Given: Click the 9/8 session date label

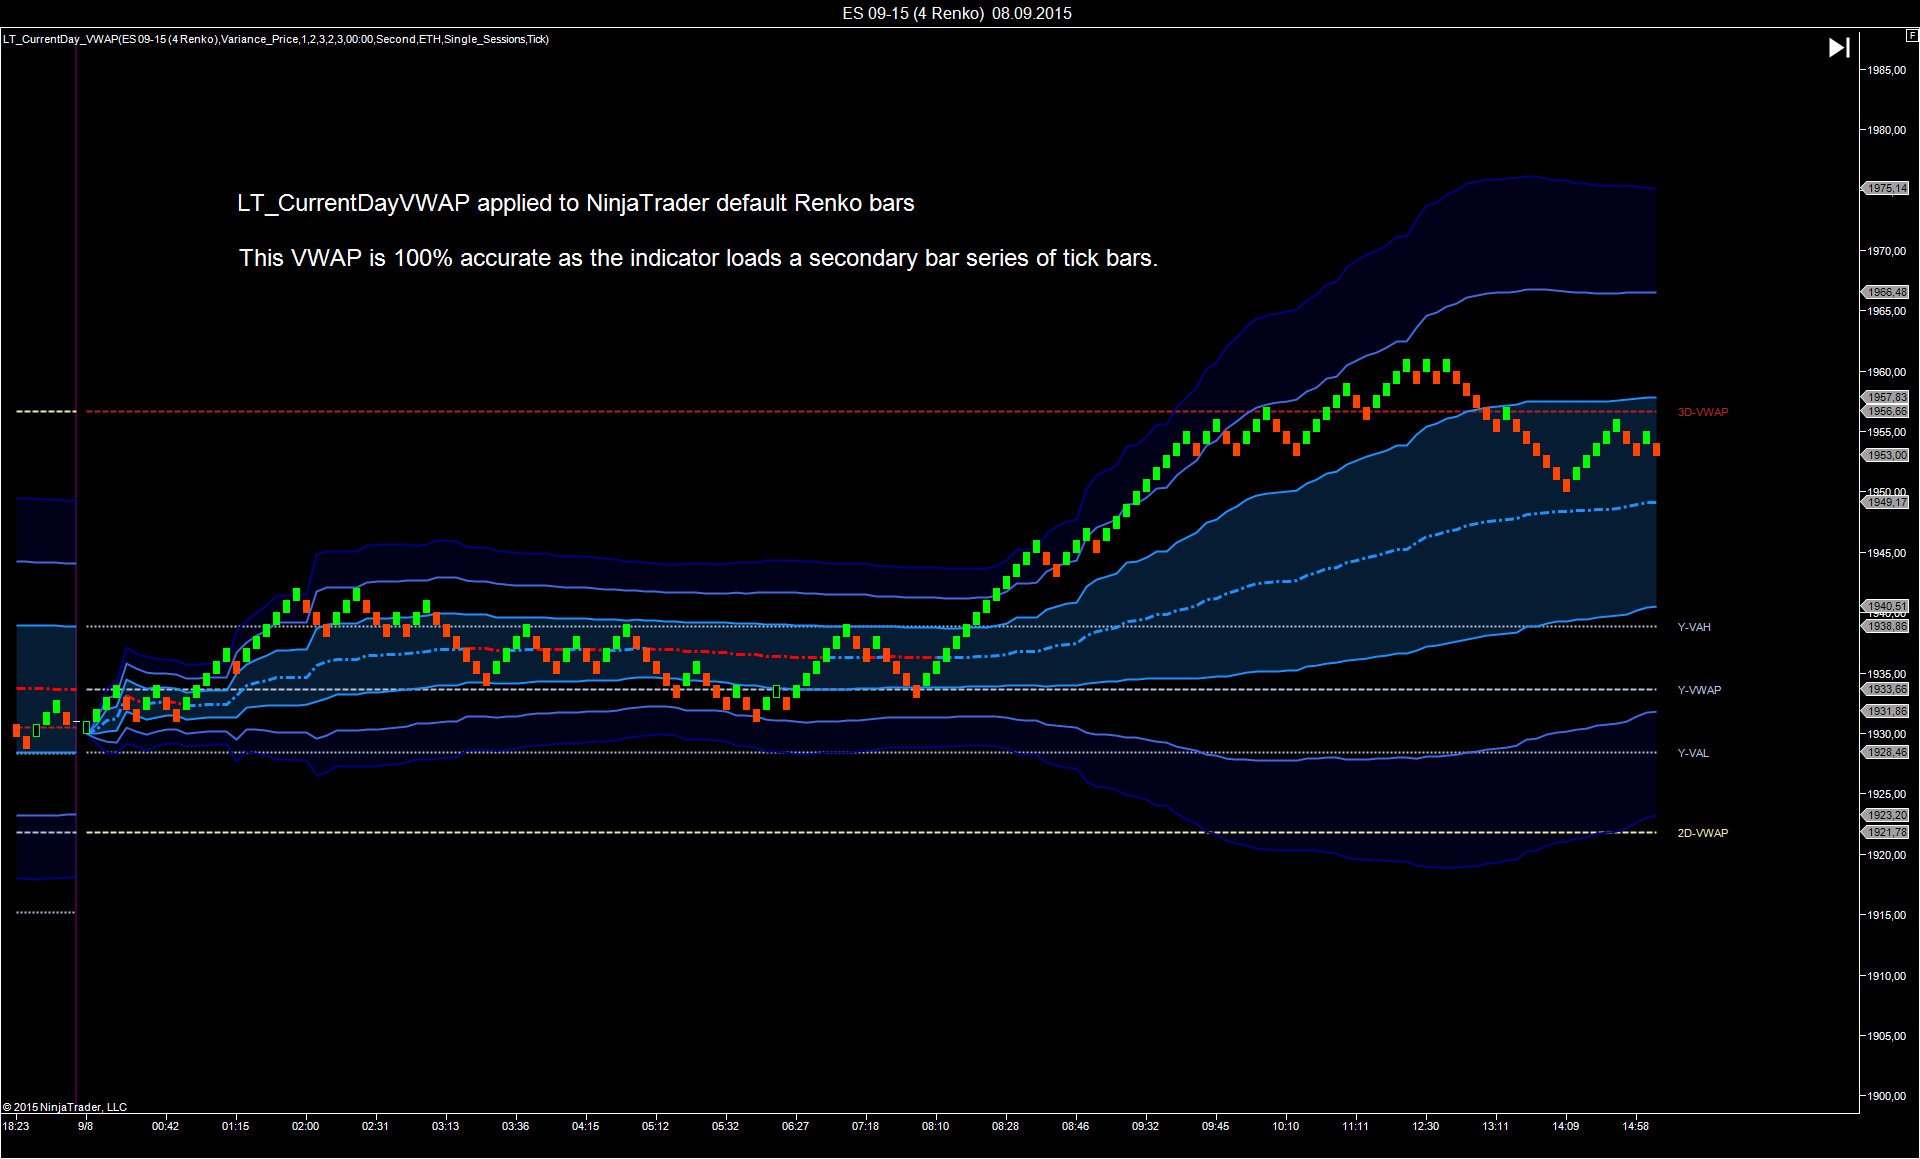Looking at the screenshot, I should tap(85, 1126).
